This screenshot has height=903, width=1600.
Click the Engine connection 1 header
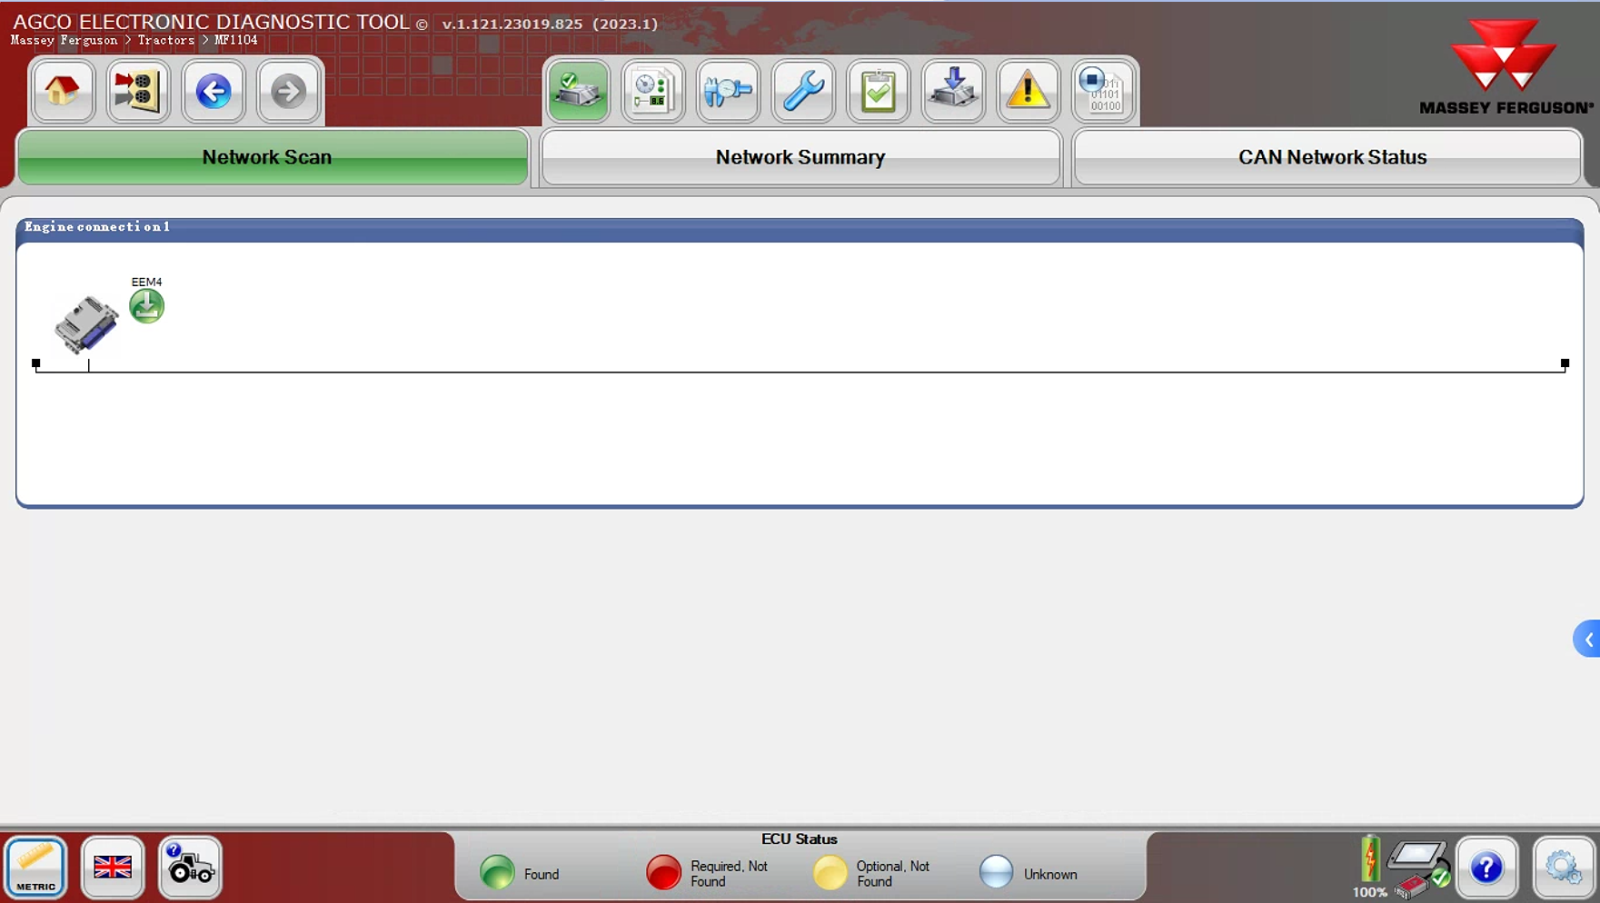(x=97, y=227)
